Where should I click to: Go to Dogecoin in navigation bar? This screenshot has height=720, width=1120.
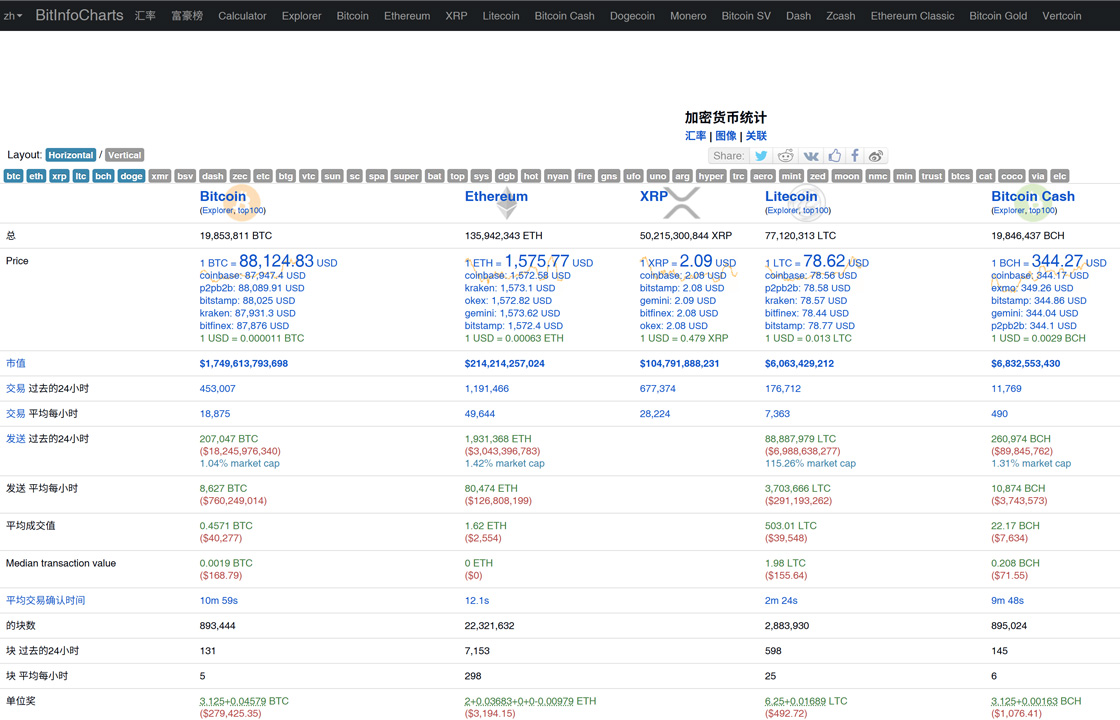tap(632, 16)
